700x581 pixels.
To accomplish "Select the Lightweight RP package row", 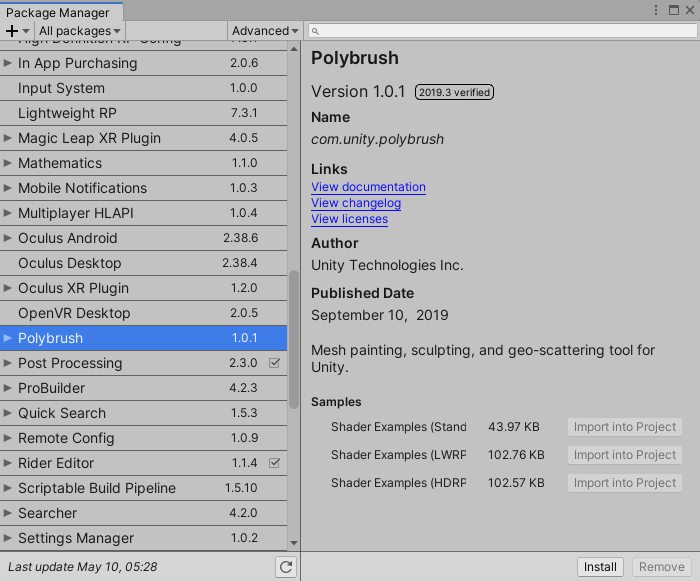I will click(143, 113).
